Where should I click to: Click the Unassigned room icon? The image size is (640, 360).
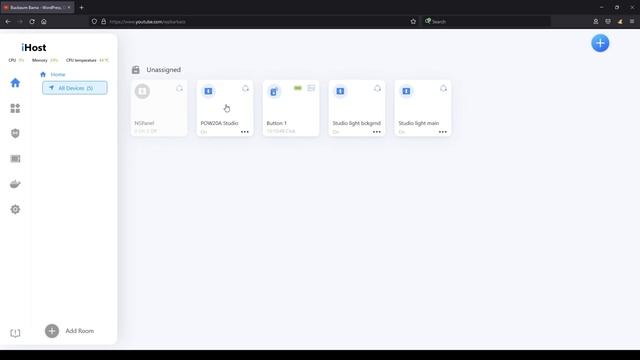click(x=136, y=70)
